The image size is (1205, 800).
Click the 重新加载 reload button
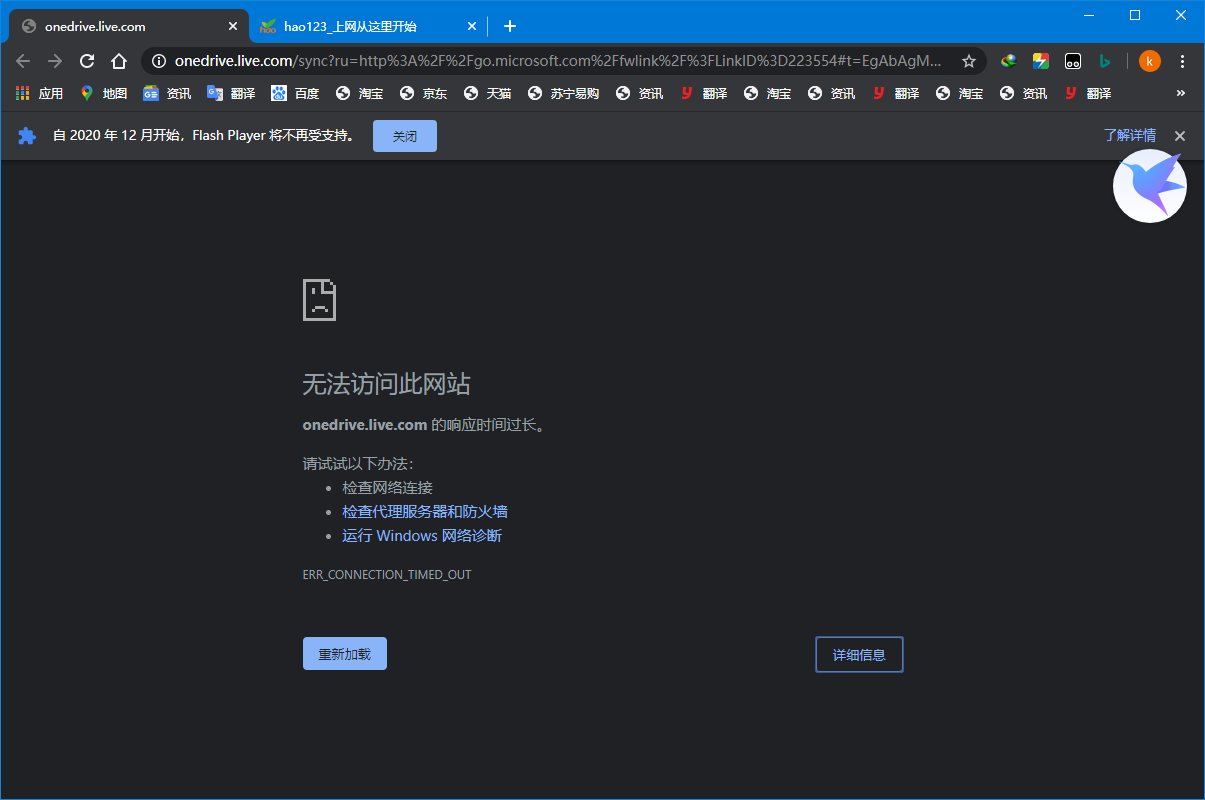(345, 654)
